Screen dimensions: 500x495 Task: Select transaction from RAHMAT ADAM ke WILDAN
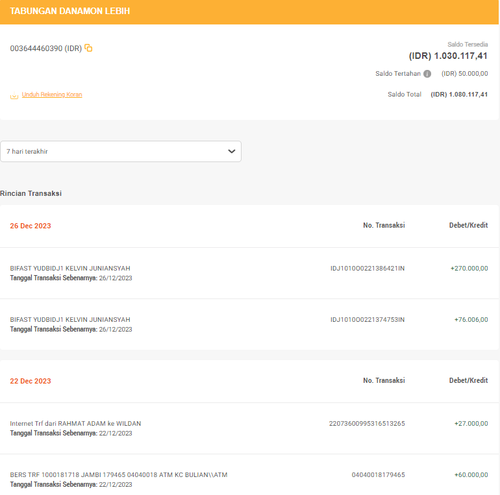coord(249,428)
